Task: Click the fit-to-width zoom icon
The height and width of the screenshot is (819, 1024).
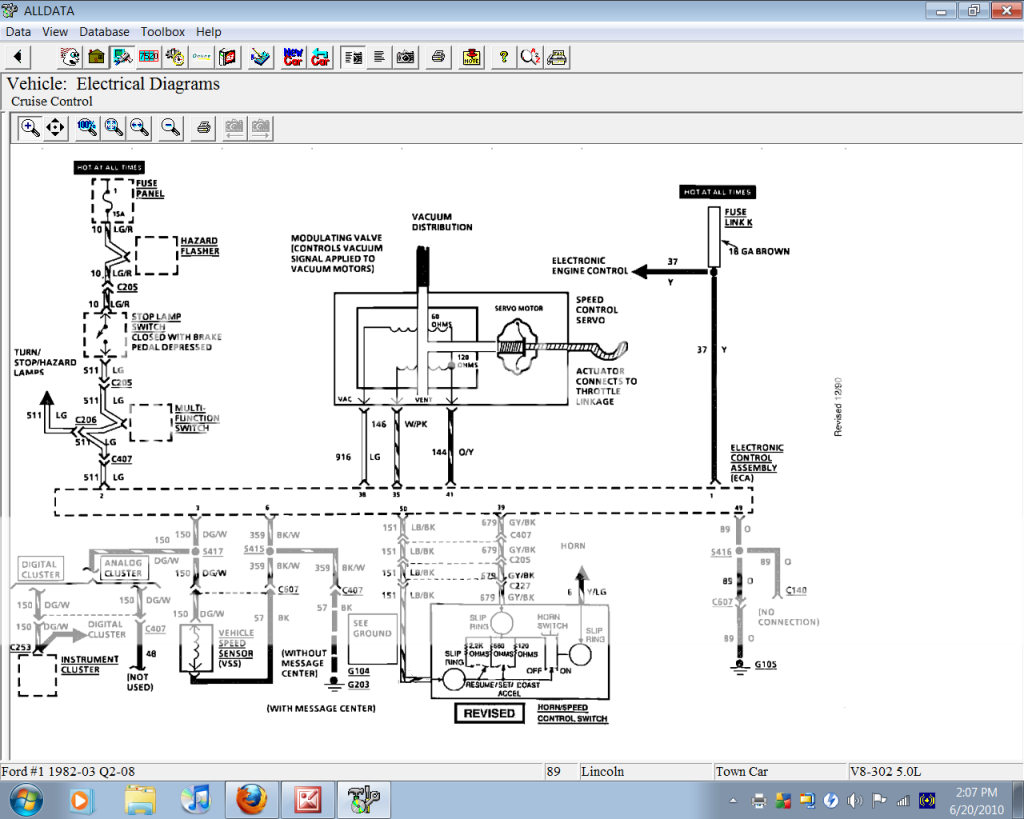Action: coord(138,127)
